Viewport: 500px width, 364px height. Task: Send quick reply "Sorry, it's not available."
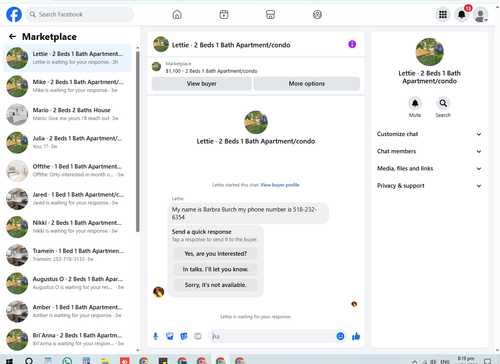coord(216,285)
